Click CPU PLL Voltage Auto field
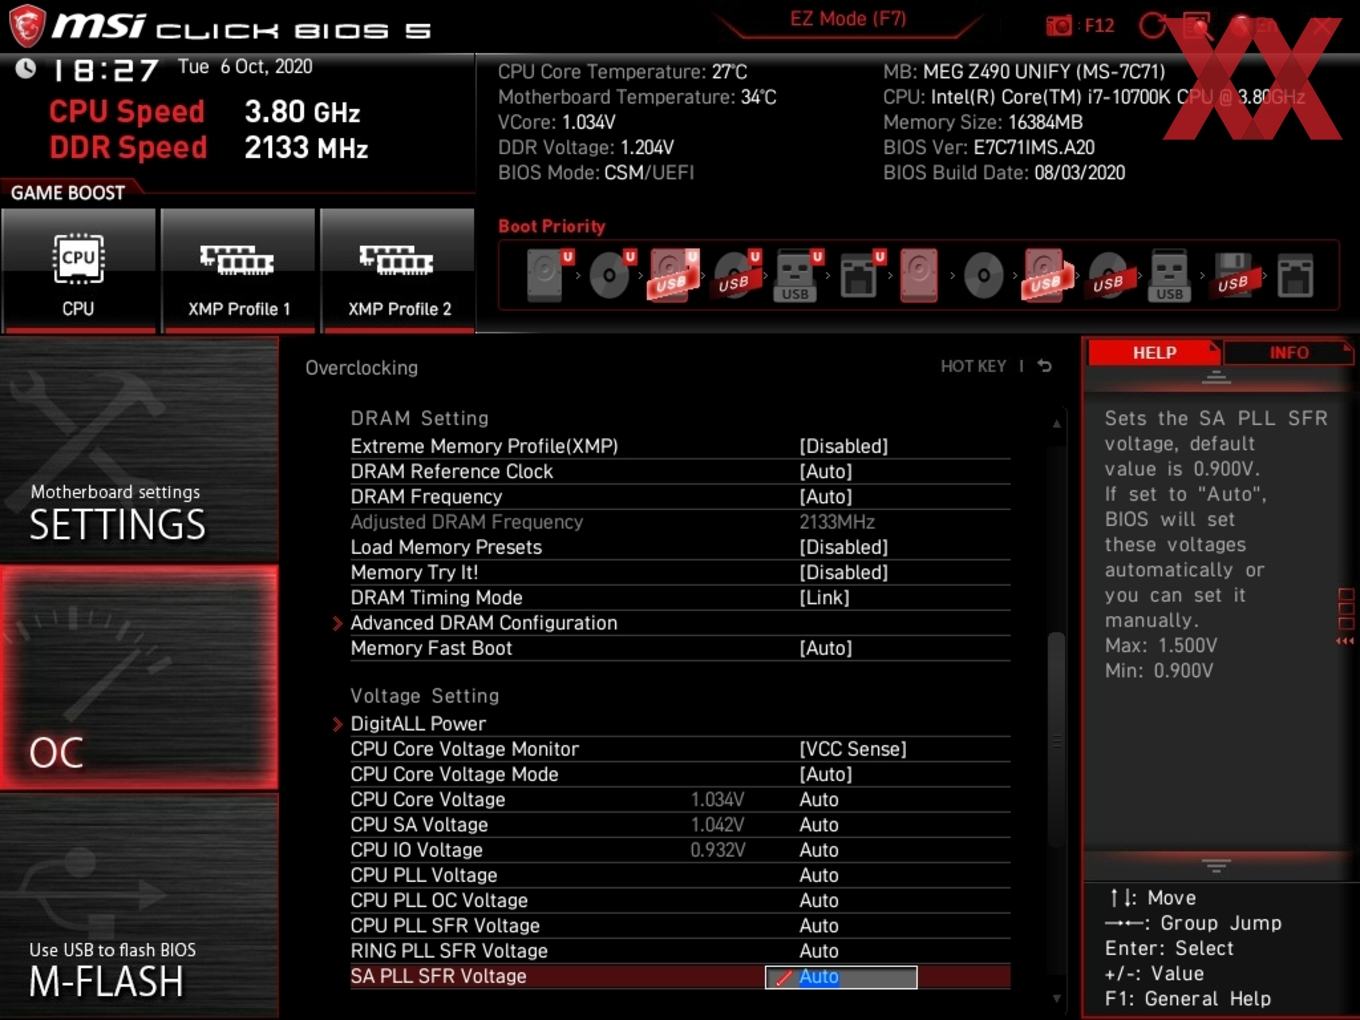This screenshot has width=1360, height=1020. tap(819, 875)
